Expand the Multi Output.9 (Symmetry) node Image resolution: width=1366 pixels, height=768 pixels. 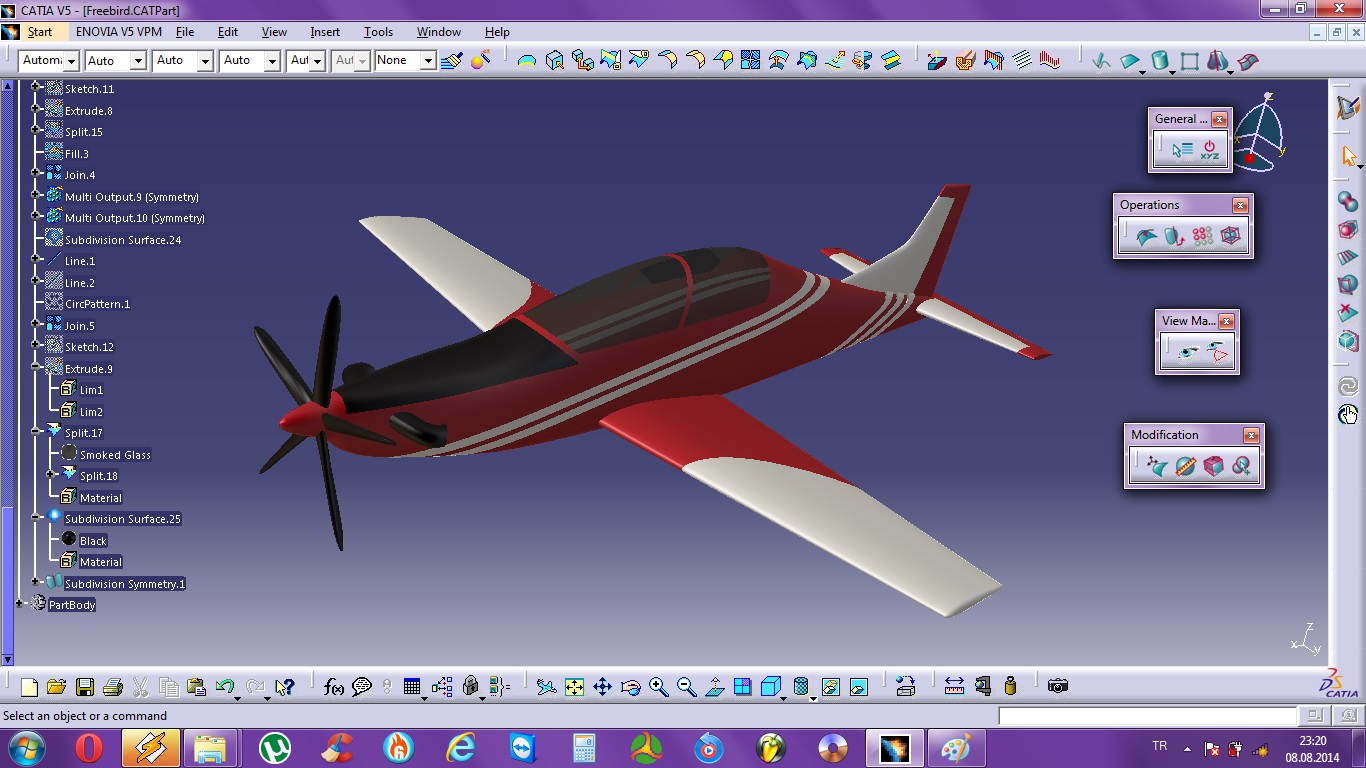coord(36,197)
